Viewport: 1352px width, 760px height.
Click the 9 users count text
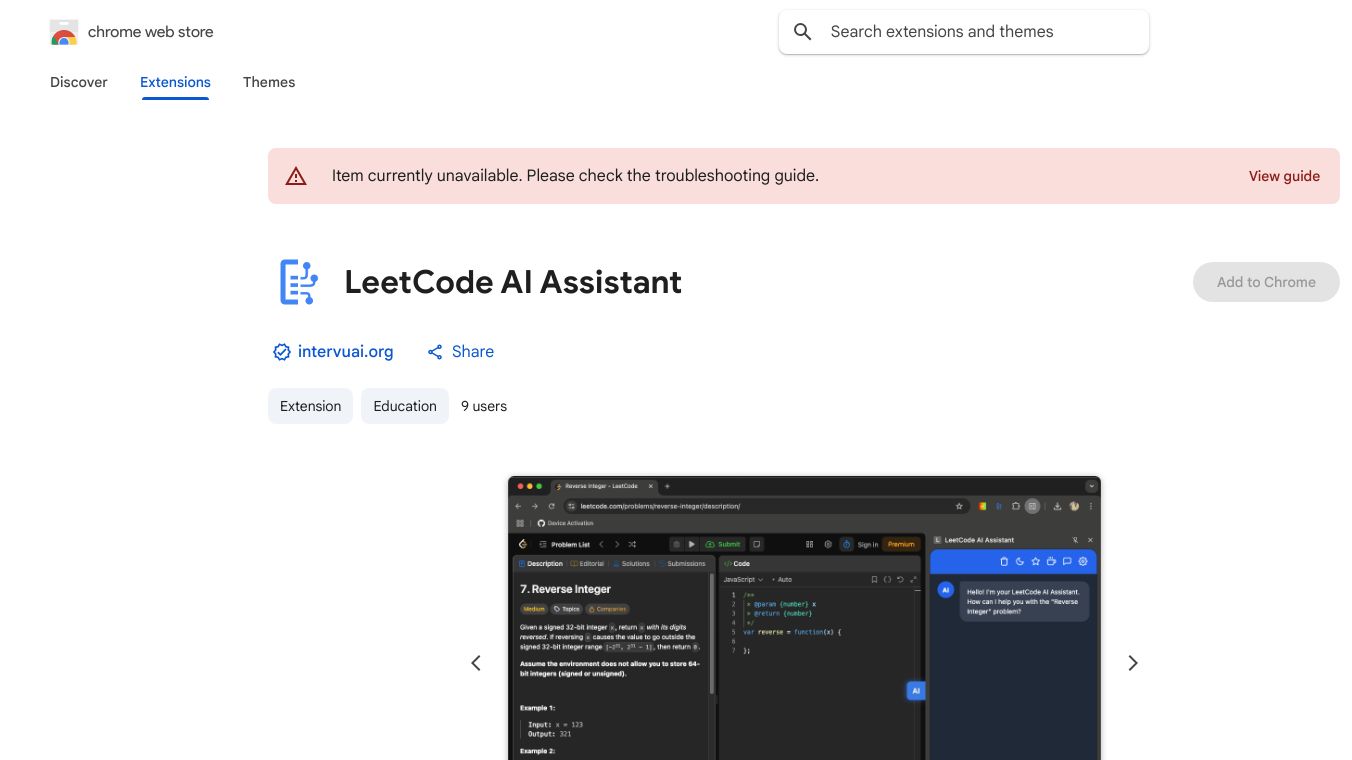[484, 406]
